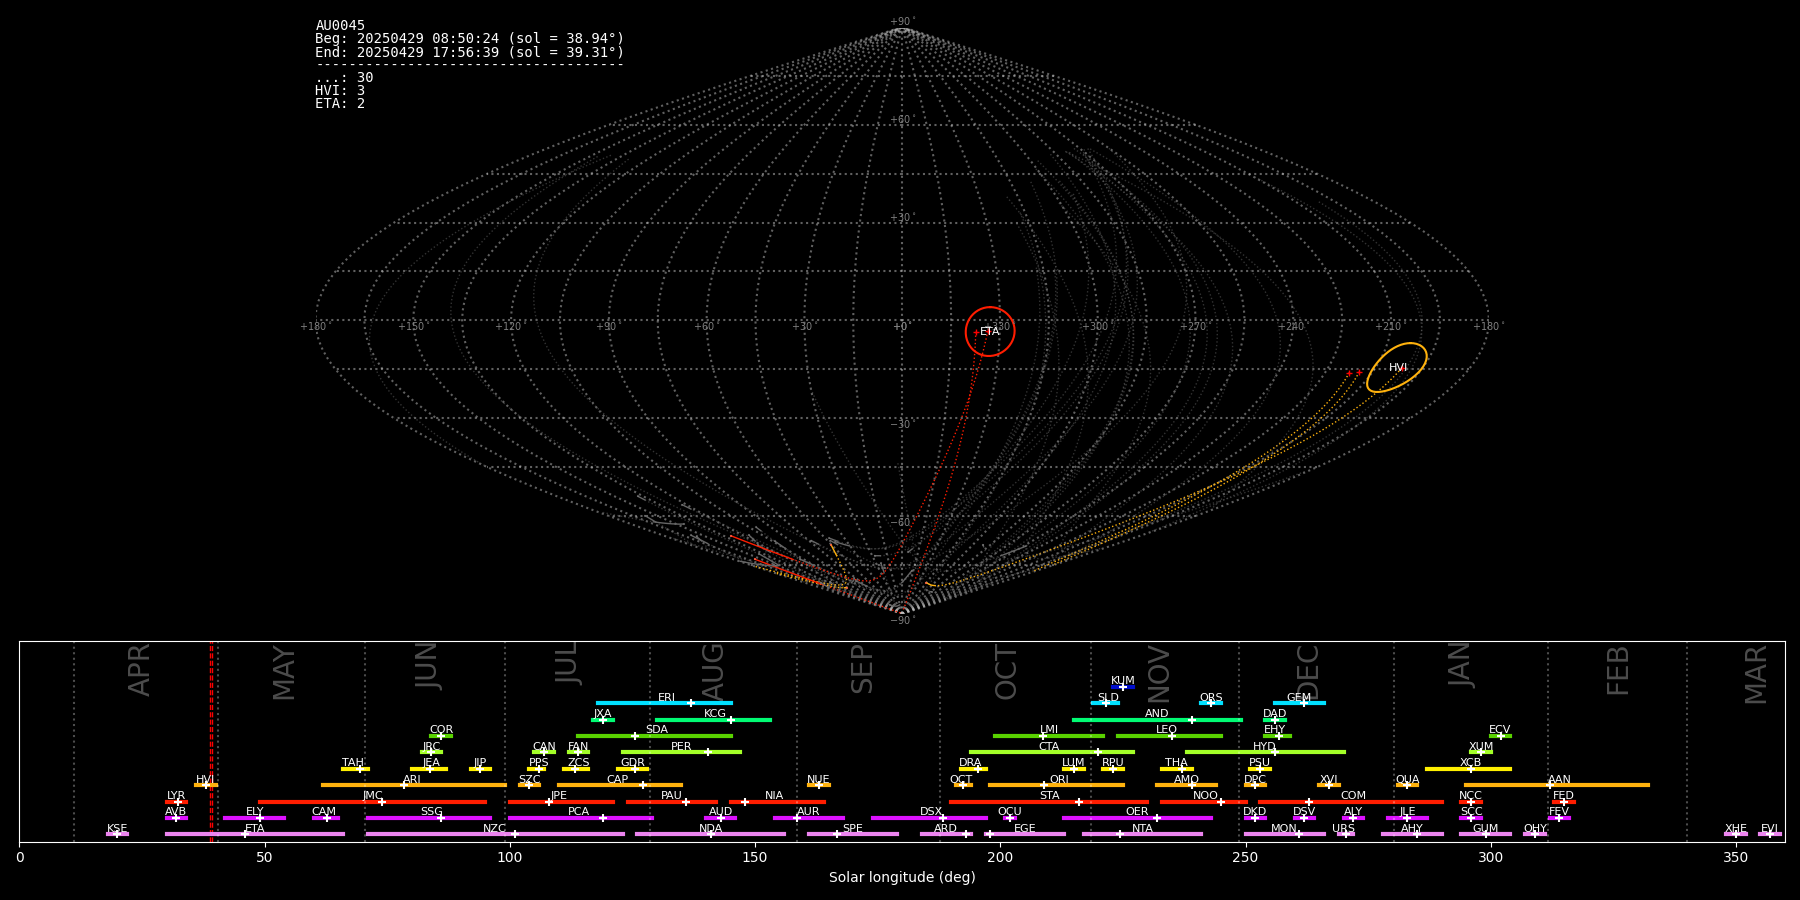
Task: Click the PER shower bar in timeline
Action: point(681,752)
